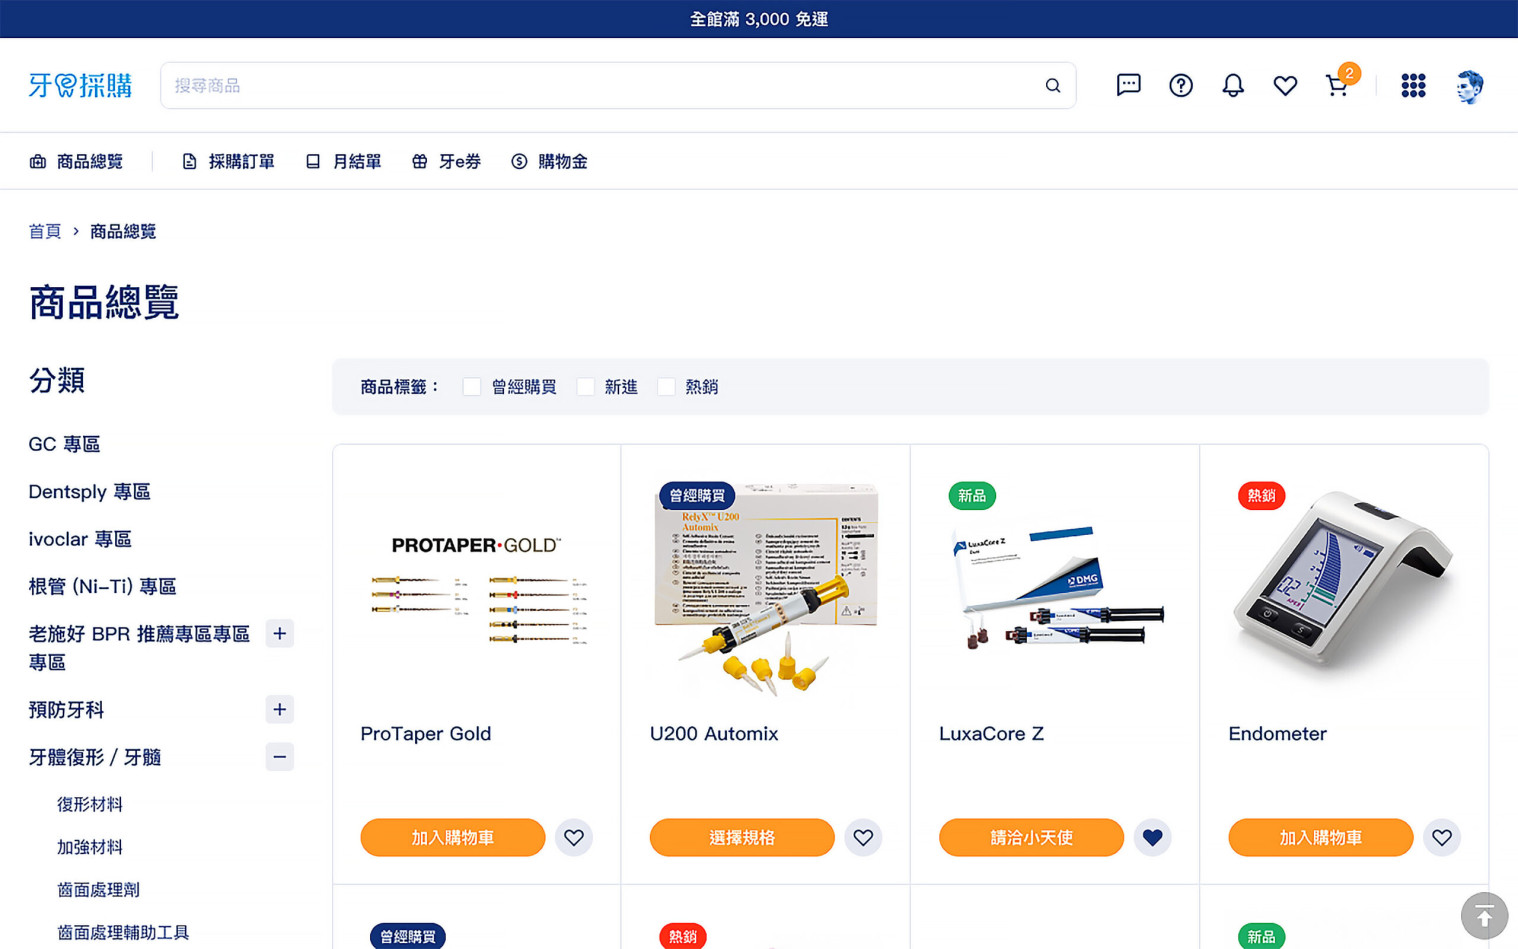Click the 全館滿 3,000 免運 banner
The image size is (1518, 949).
tap(759, 19)
